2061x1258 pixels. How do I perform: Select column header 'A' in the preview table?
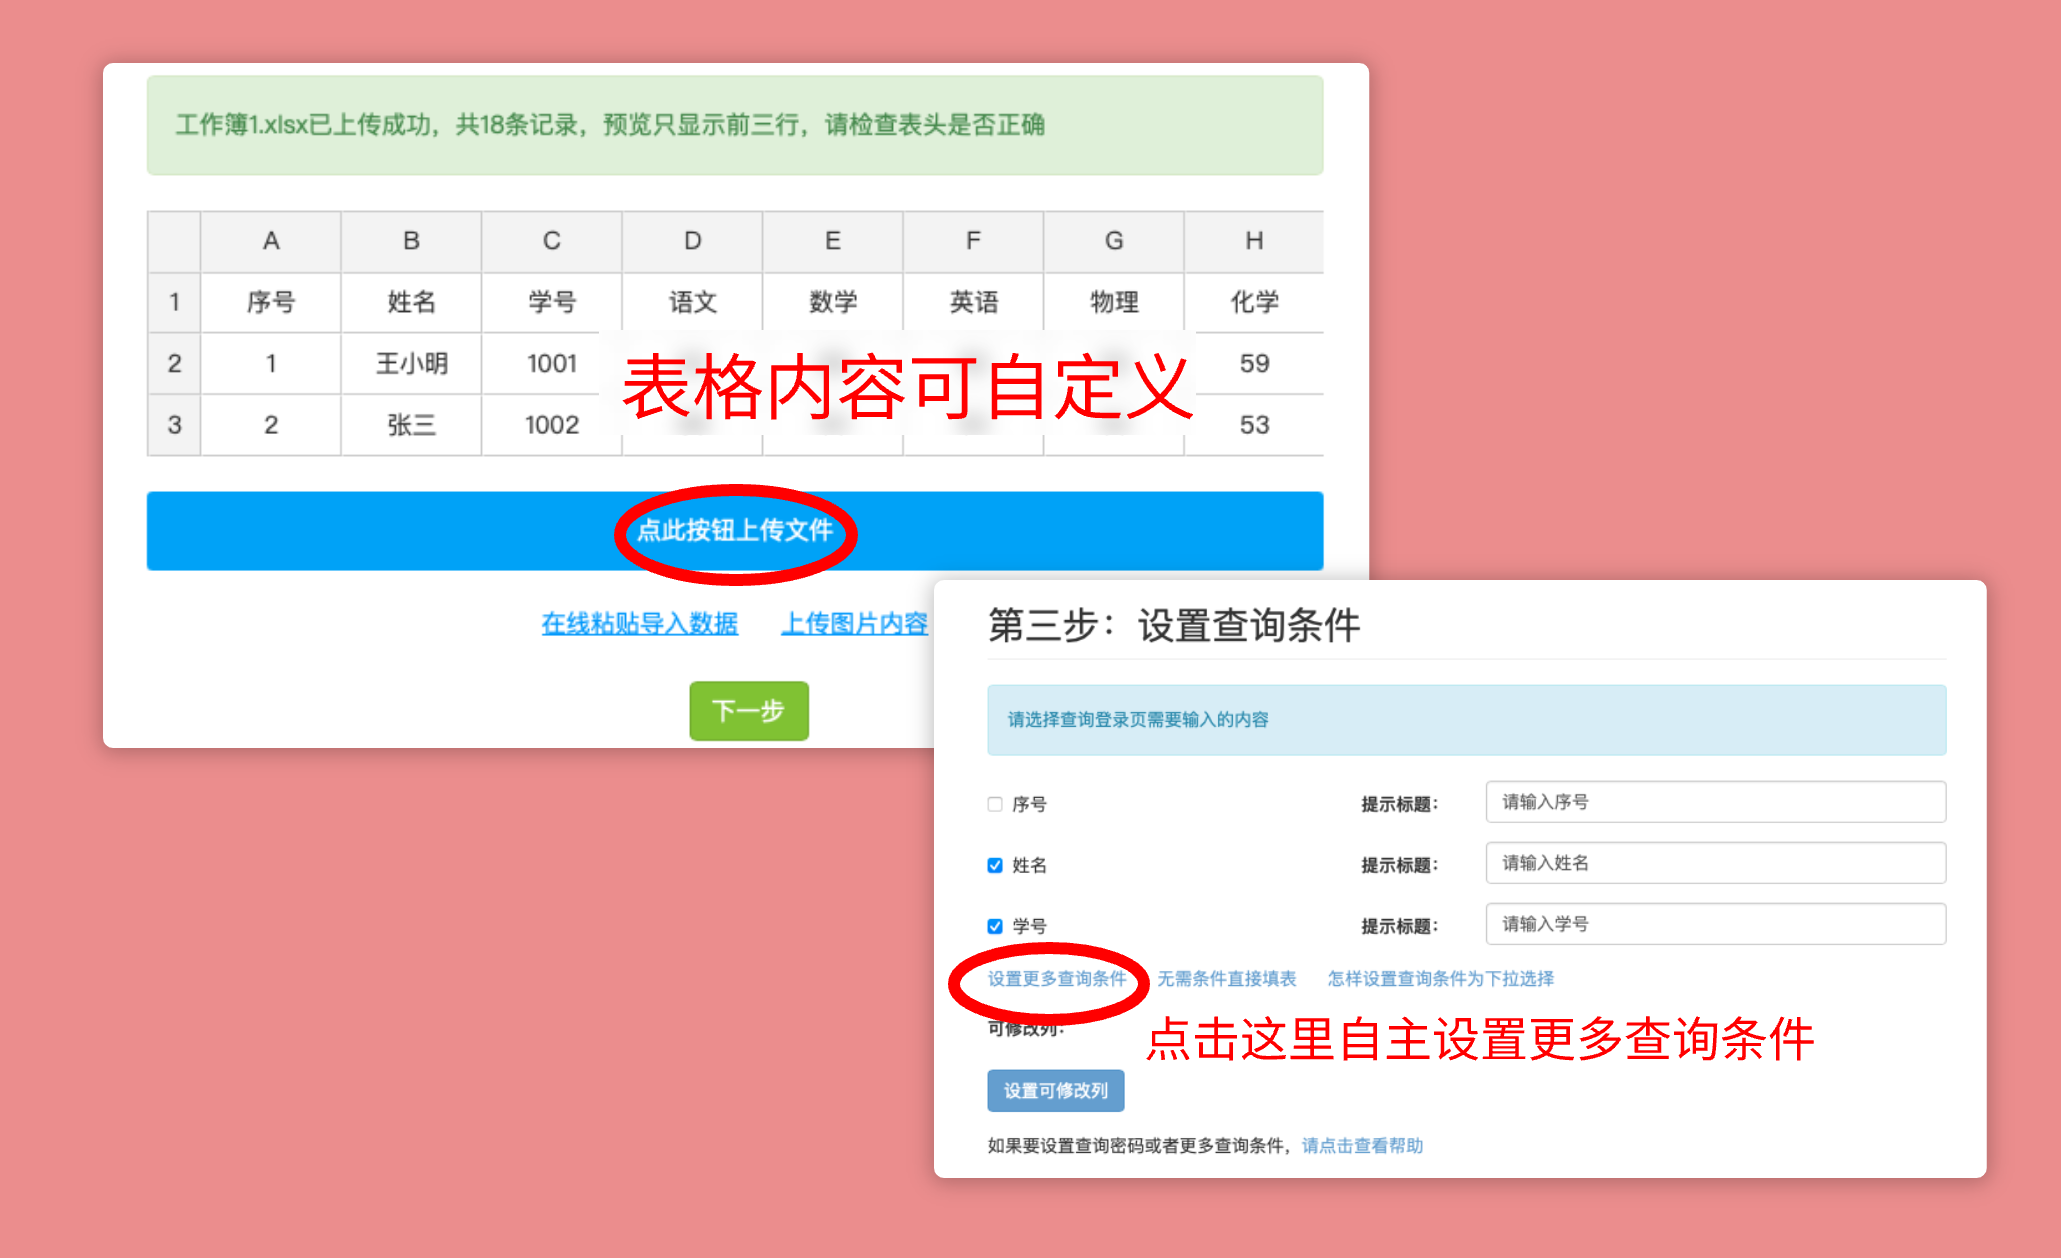coord(271,241)
